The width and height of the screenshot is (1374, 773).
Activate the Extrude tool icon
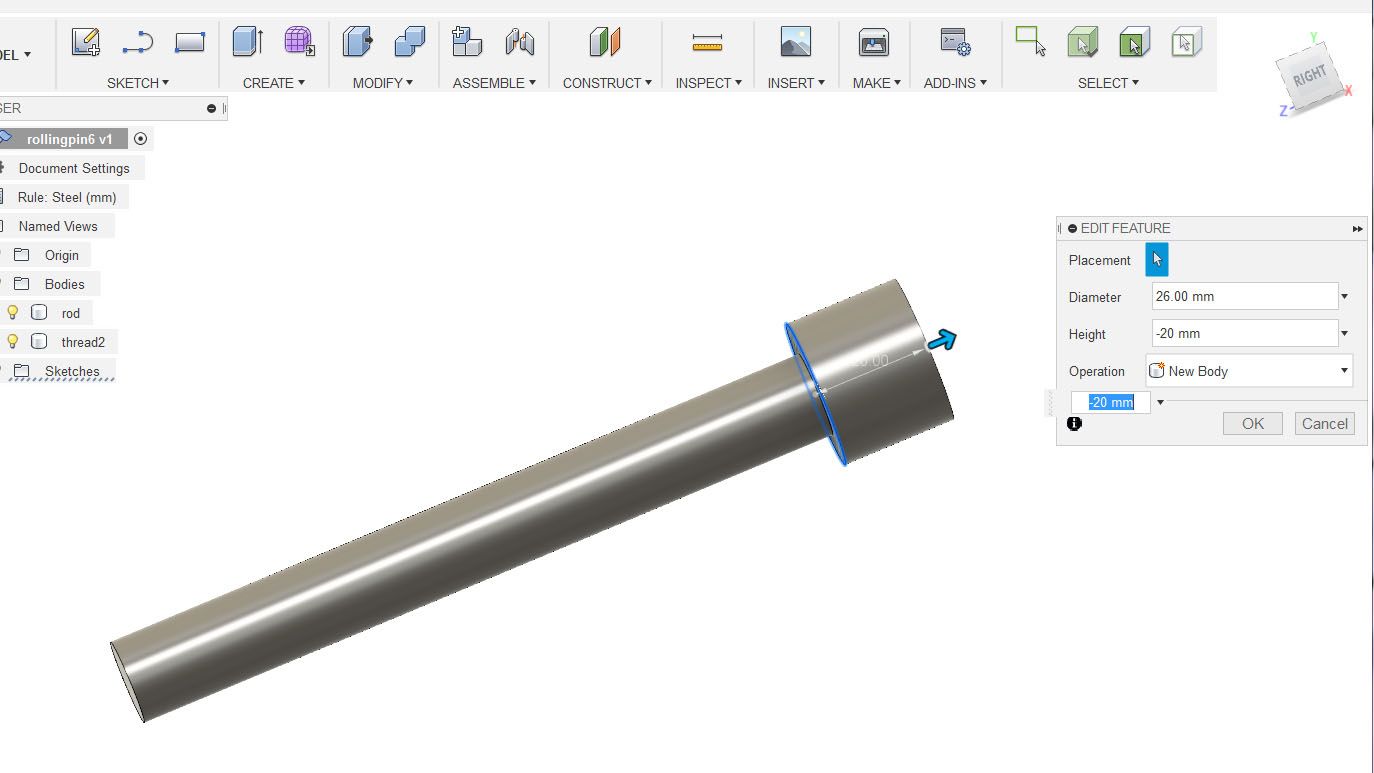coord(248,41)
